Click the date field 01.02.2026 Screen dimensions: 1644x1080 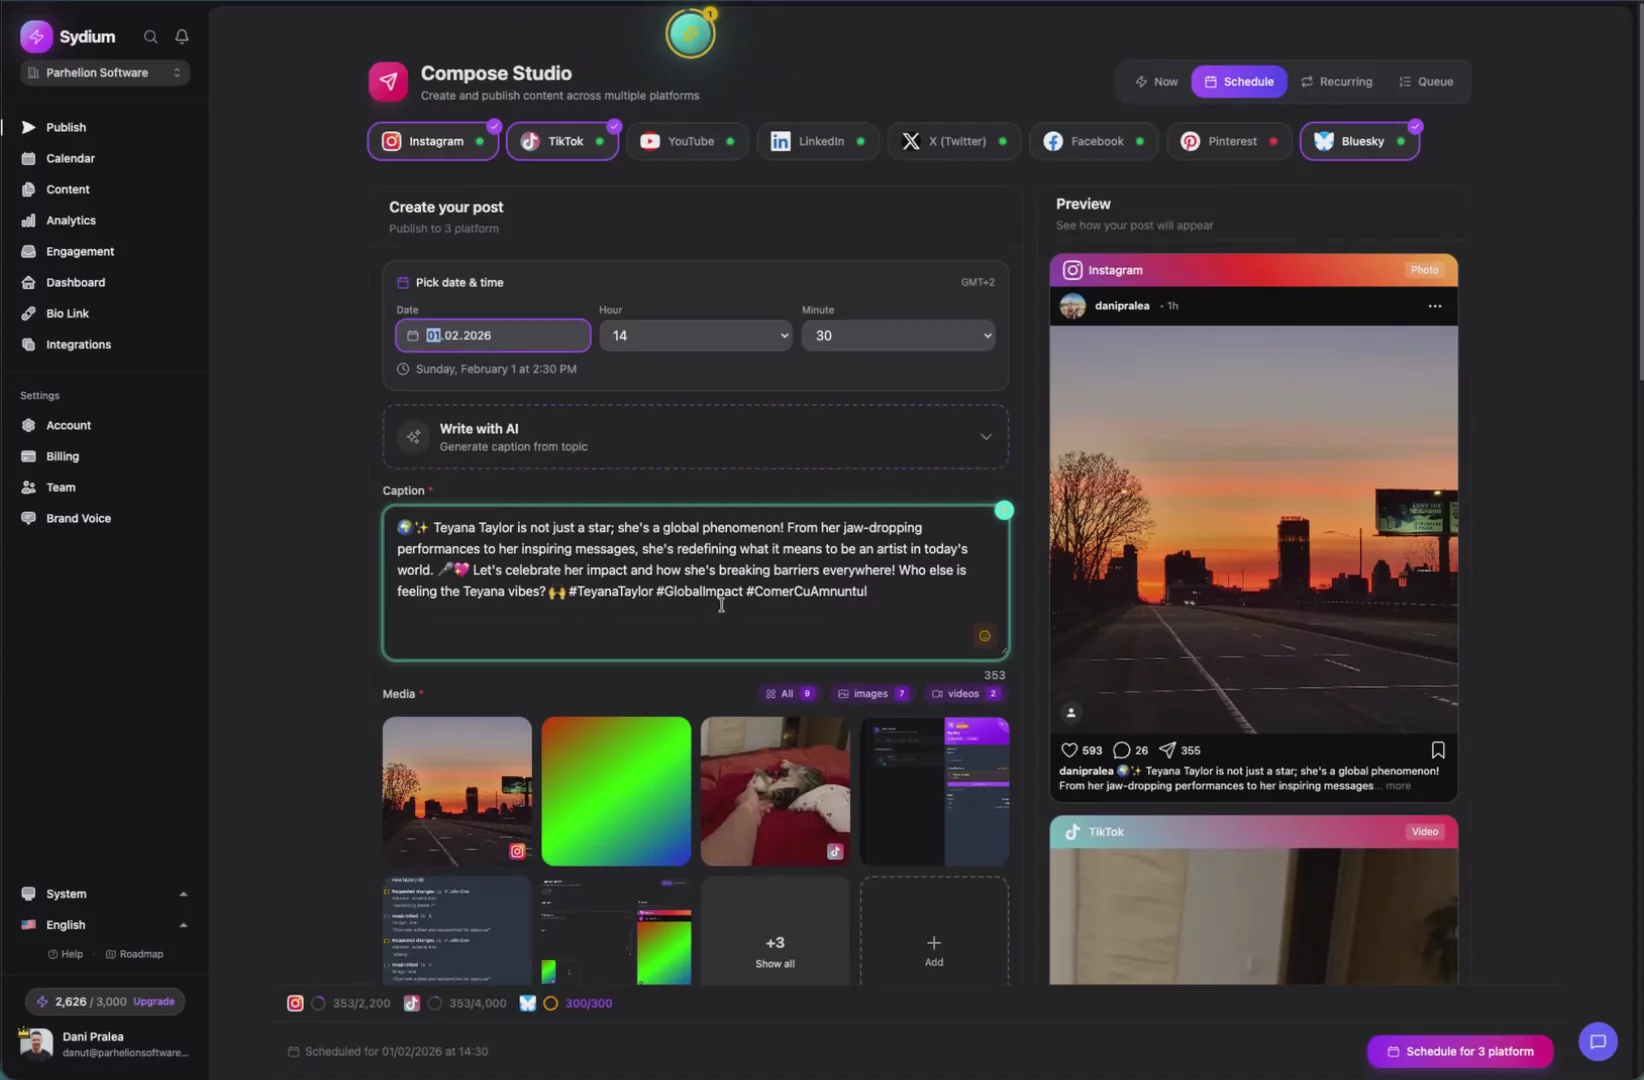click(493, 335)
